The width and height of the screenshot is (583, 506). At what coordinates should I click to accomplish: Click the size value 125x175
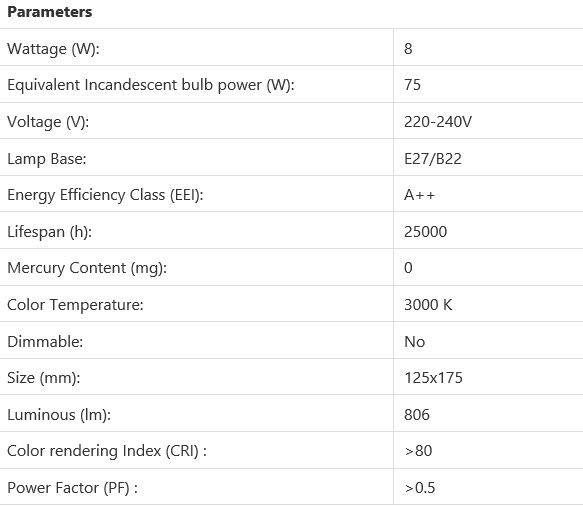[x=433, y=378]
